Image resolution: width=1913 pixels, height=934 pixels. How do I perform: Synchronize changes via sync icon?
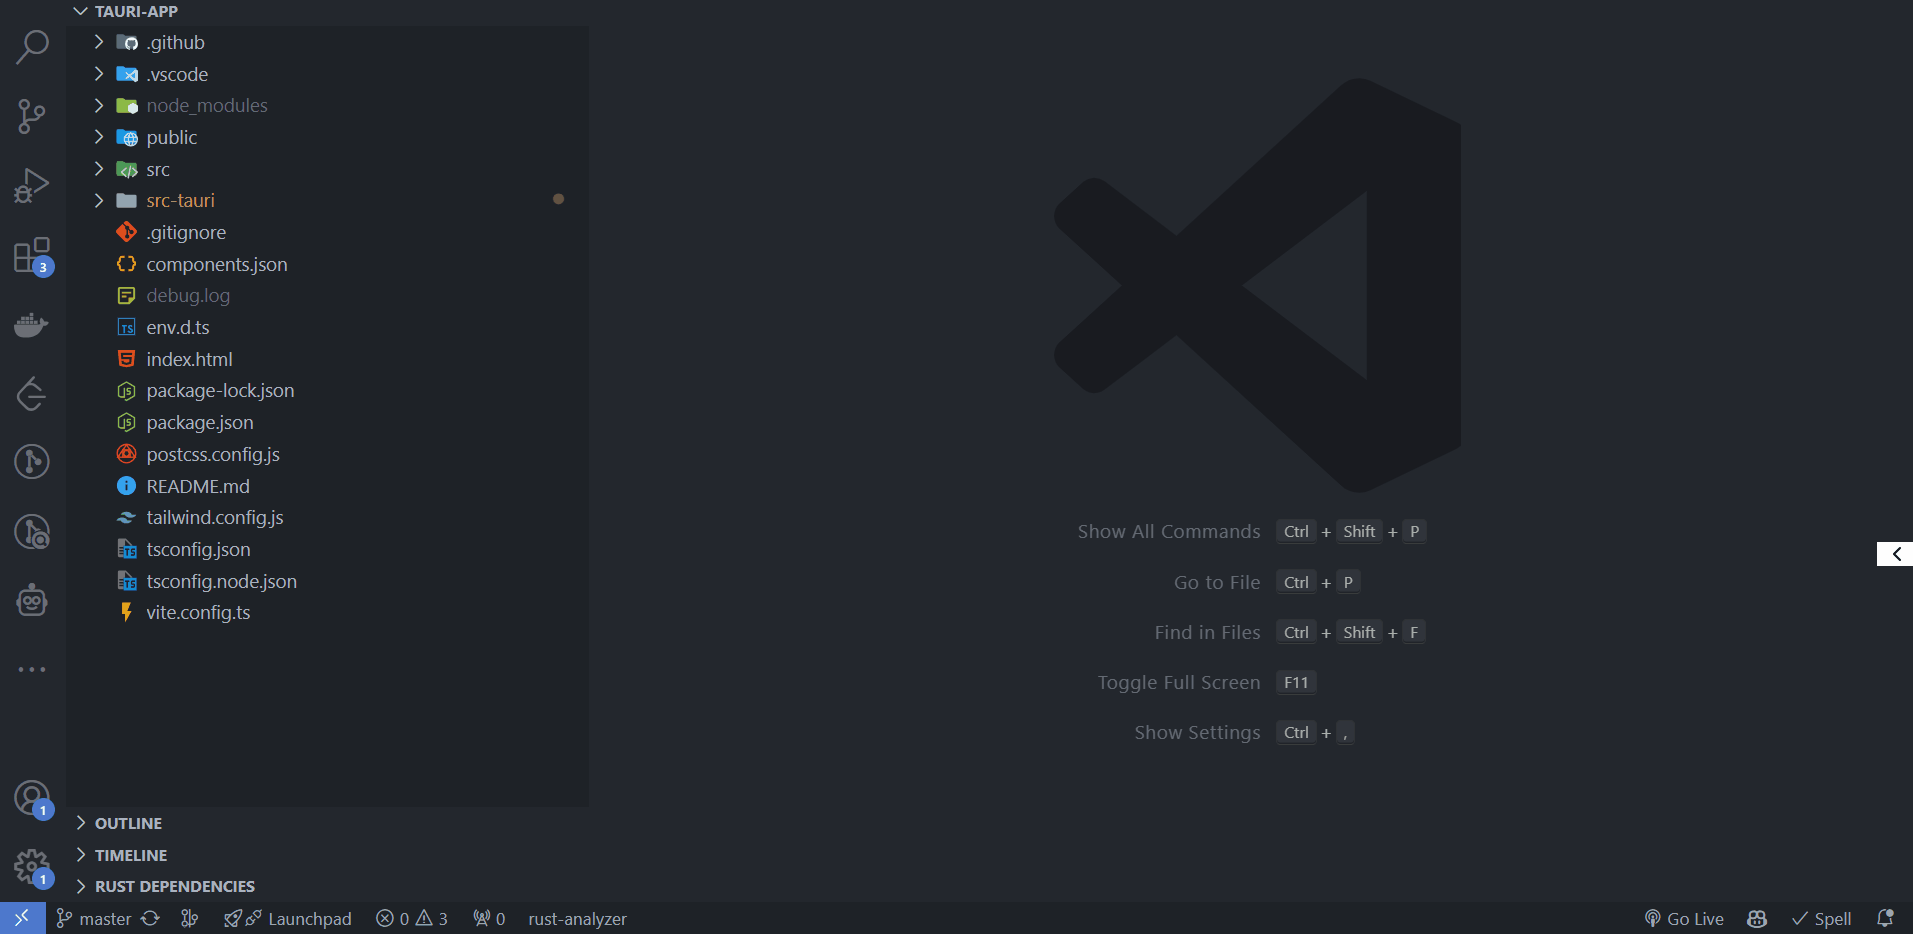click(x=150, y=918)
